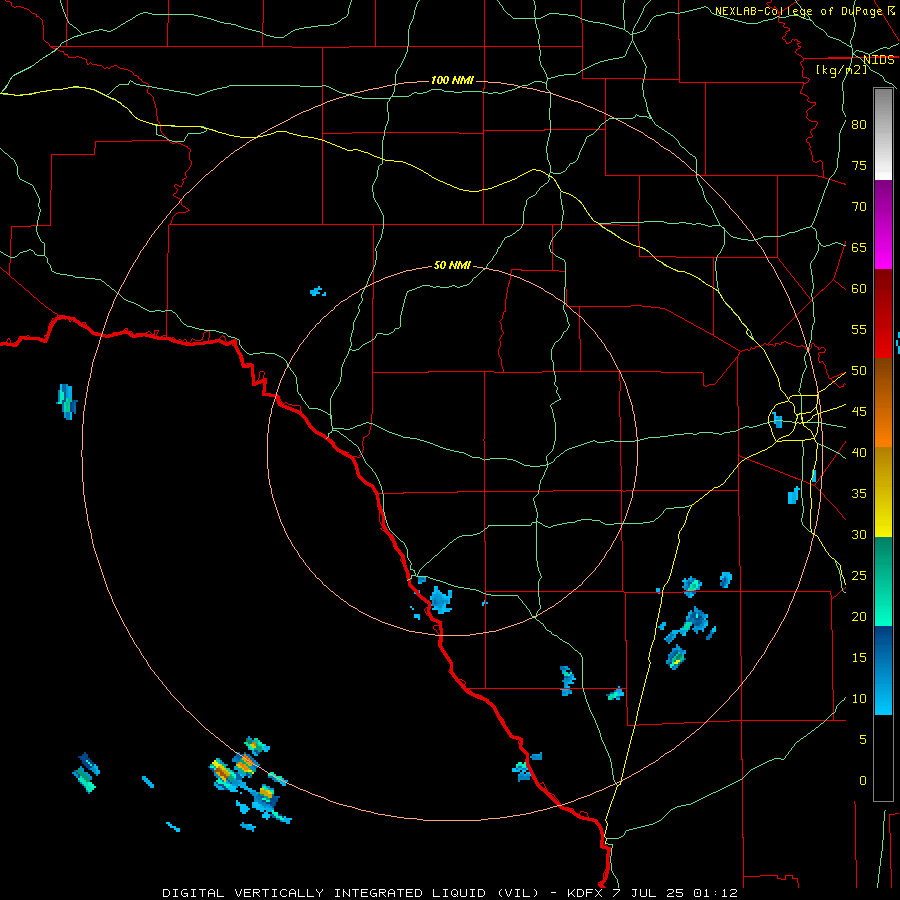Viewport: 900px width, 900px height.
Task: Click the 60 value on the scale
Action: 859,289
